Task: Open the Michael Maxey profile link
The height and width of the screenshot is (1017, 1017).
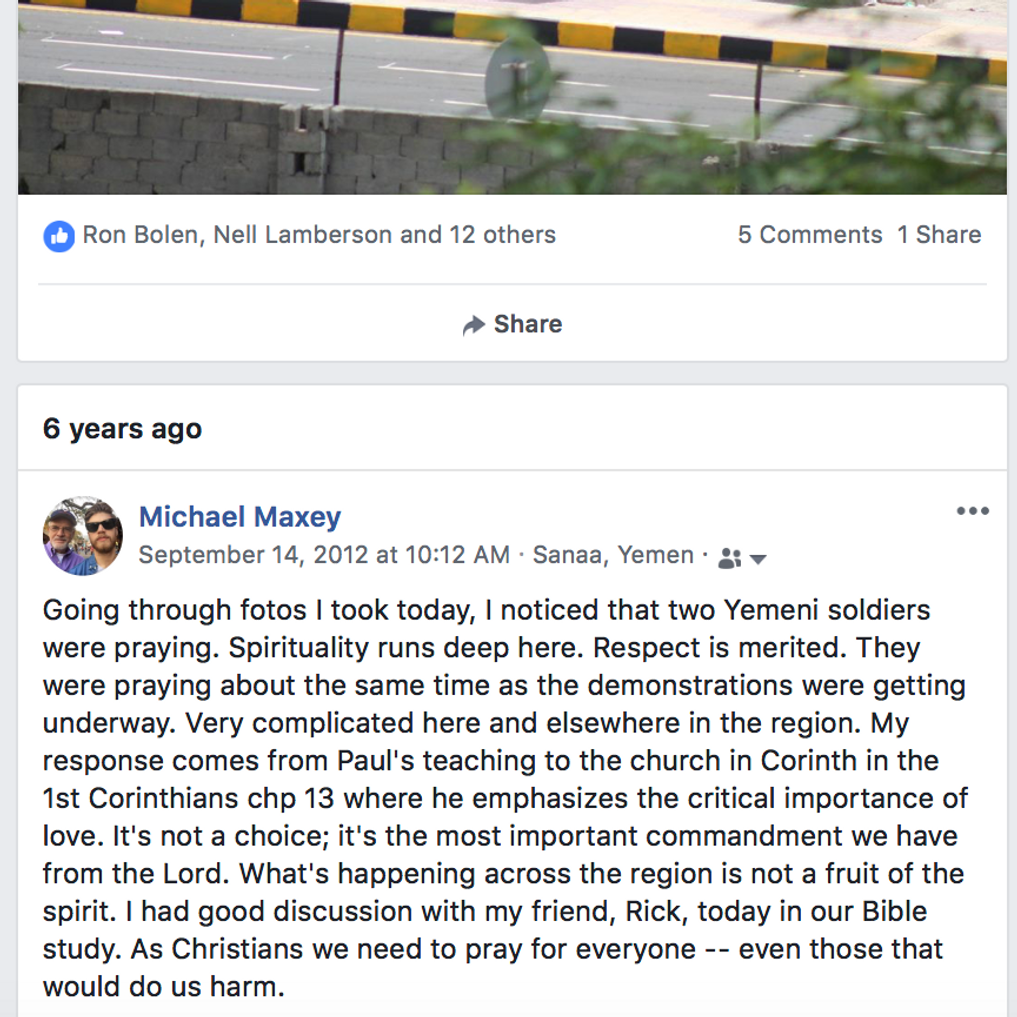Action: pos(239,517)
